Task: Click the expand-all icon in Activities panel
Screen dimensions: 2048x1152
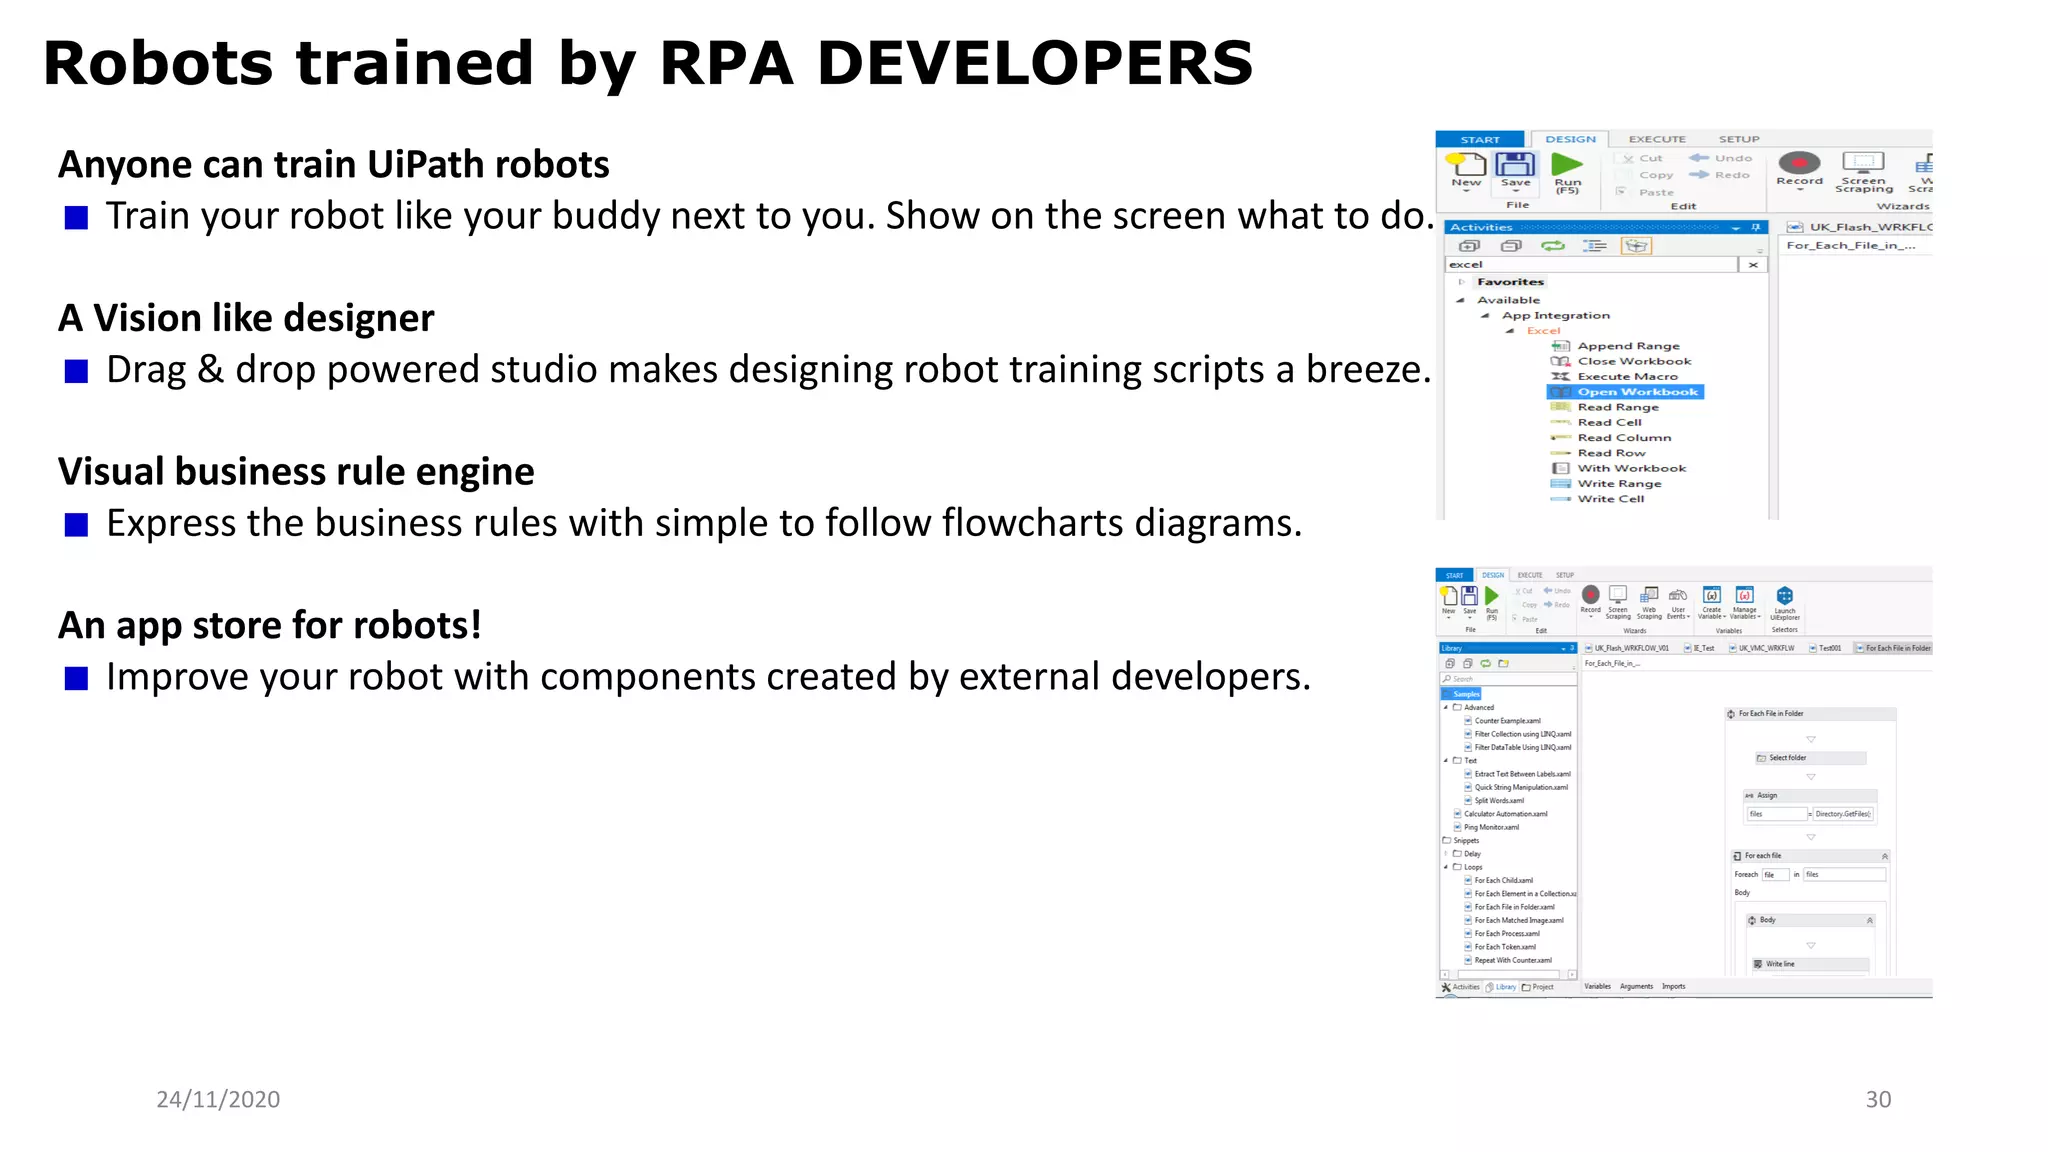Action: click(1469, 246)
